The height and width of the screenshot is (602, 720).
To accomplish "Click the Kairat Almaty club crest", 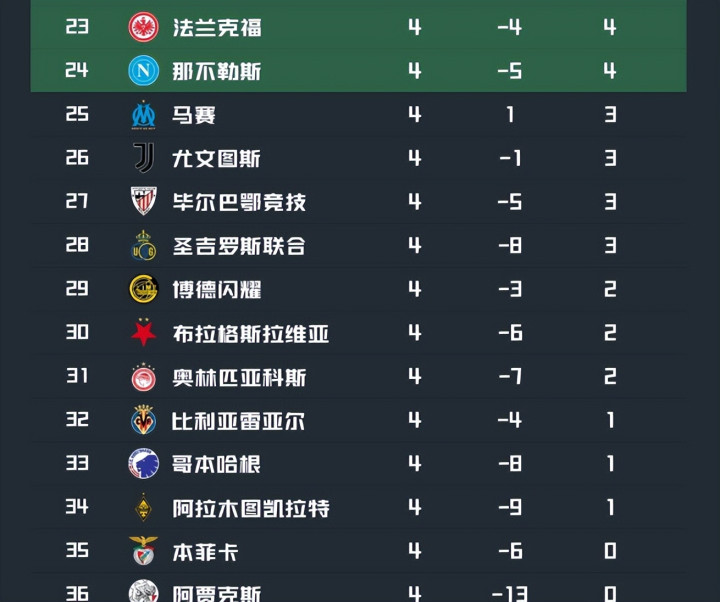I will pos(144,508).
